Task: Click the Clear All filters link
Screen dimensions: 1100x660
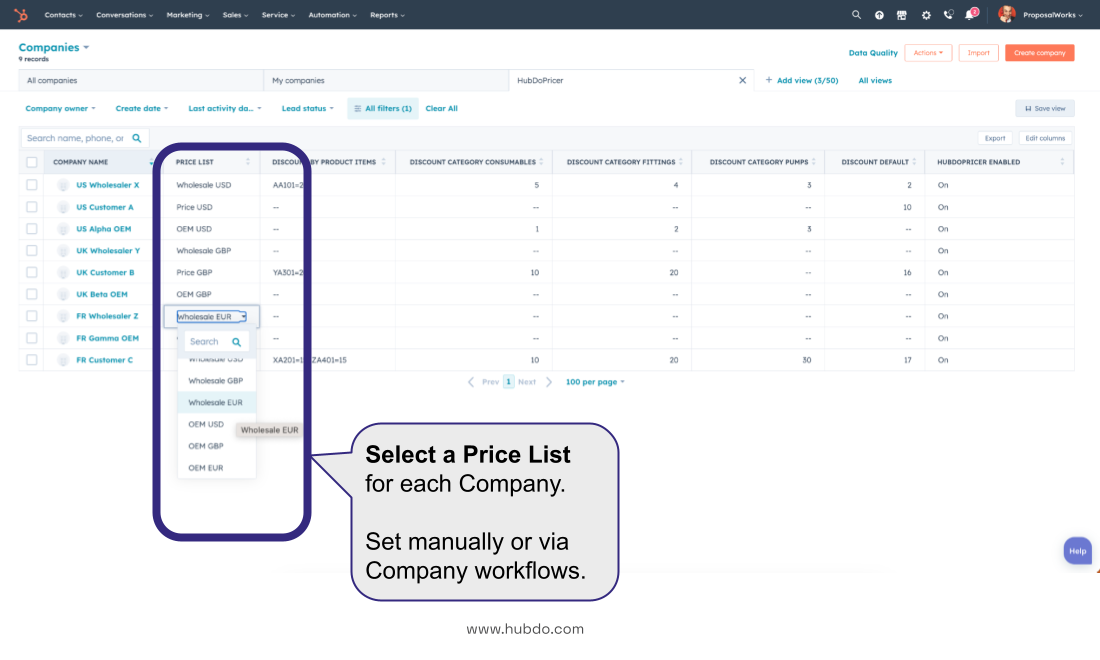Action: tap(441, 109)
